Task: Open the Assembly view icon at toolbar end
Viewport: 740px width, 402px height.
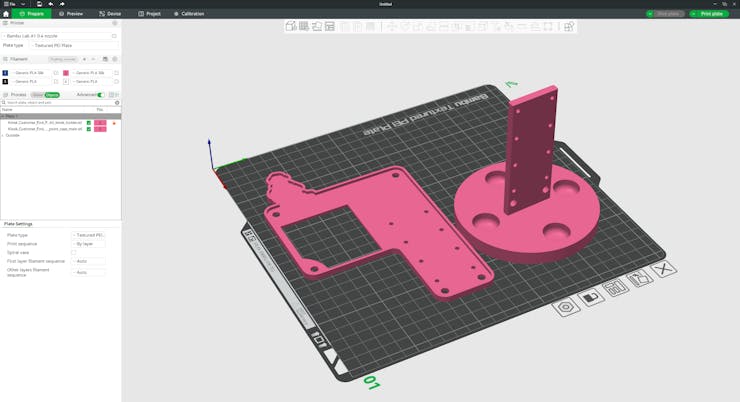Action: coord(569,26)
